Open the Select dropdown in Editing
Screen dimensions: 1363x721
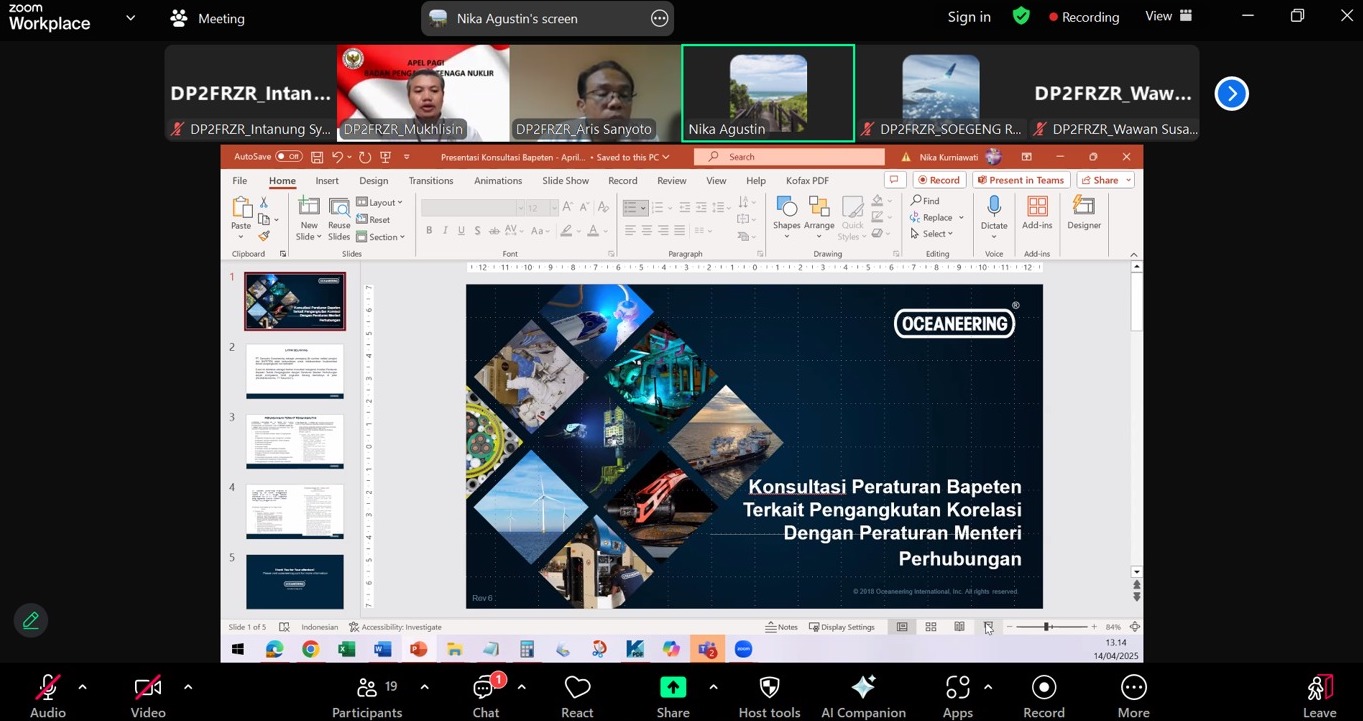[931, 234]
